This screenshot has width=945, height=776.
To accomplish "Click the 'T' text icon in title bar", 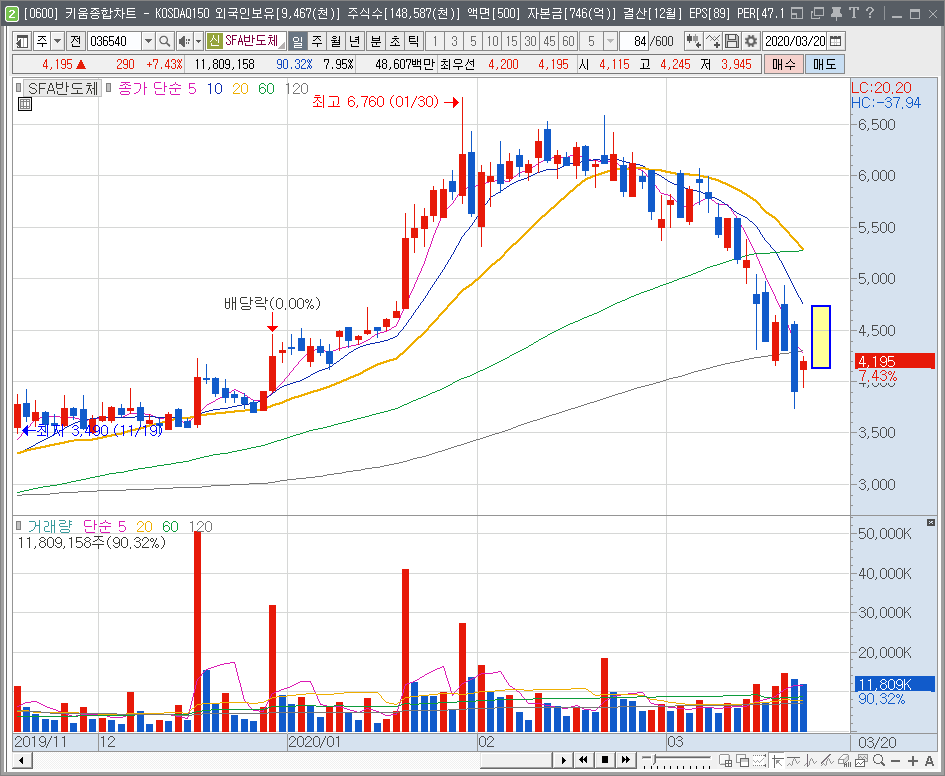I will (x=853, y=13).
